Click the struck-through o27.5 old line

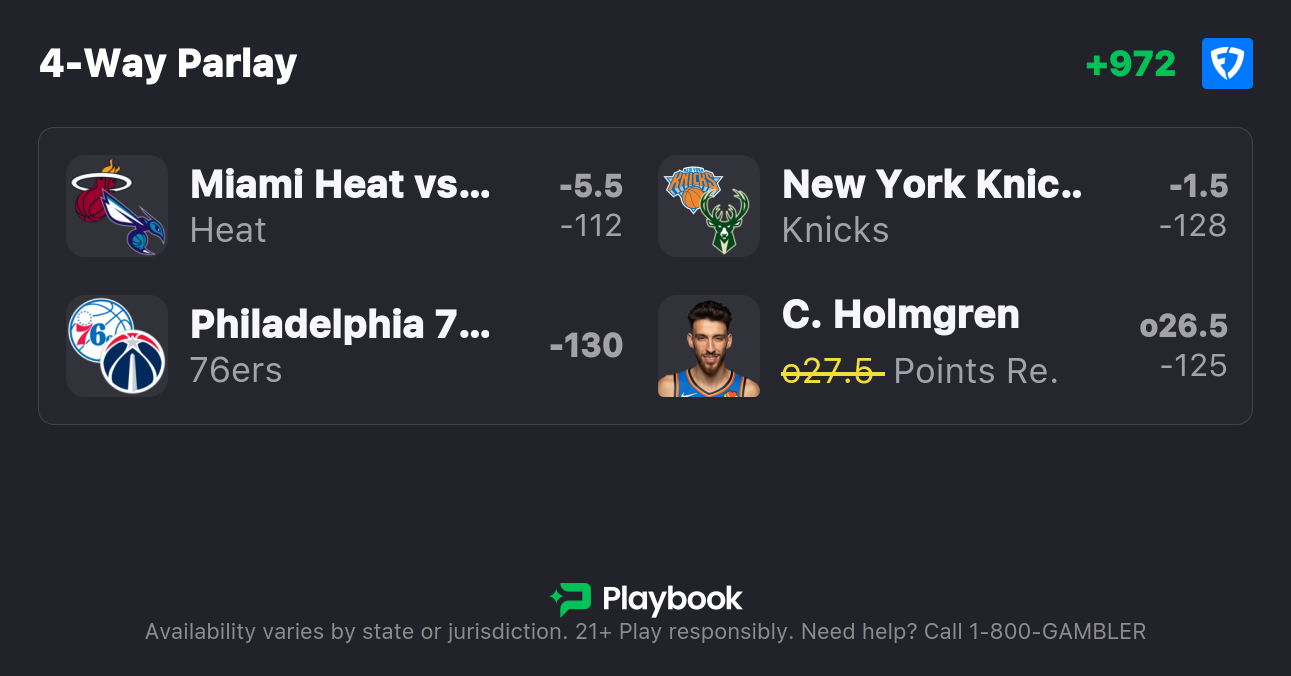pyautogui.click(x=832, y=372)
